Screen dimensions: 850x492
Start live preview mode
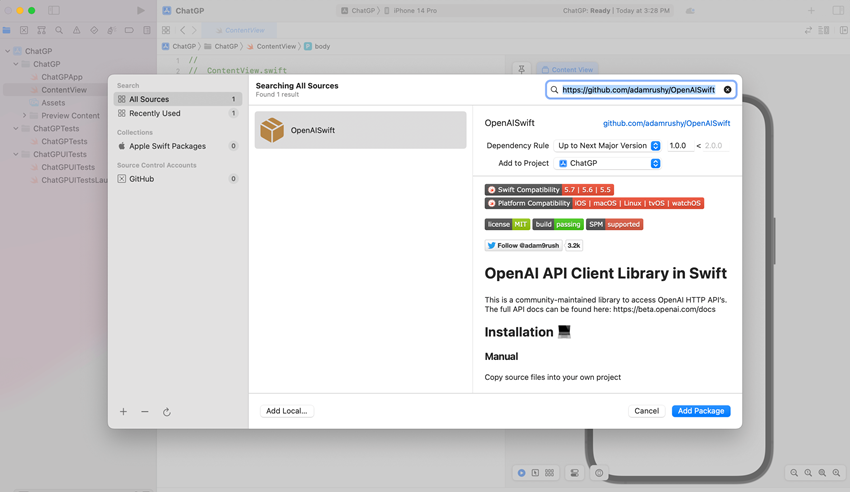coord(521,473)
